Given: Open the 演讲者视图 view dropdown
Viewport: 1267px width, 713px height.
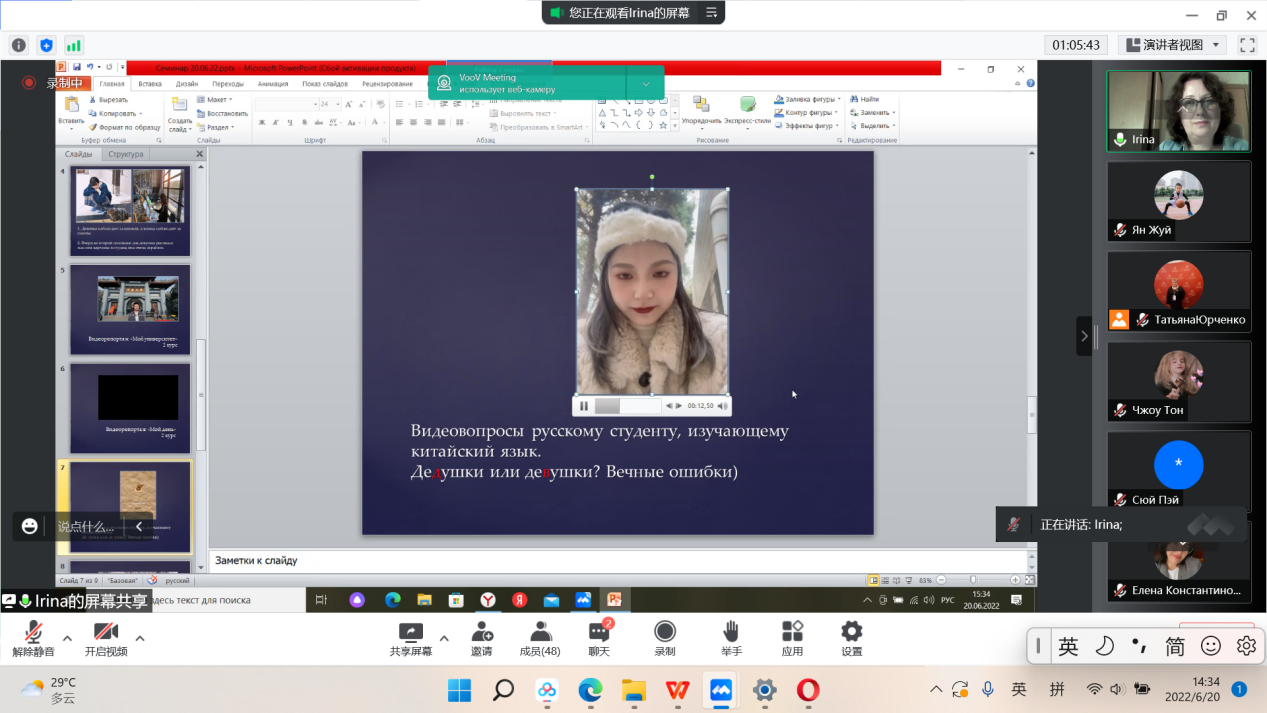Looking at the screenshot, I should [x=1172, y=45].
